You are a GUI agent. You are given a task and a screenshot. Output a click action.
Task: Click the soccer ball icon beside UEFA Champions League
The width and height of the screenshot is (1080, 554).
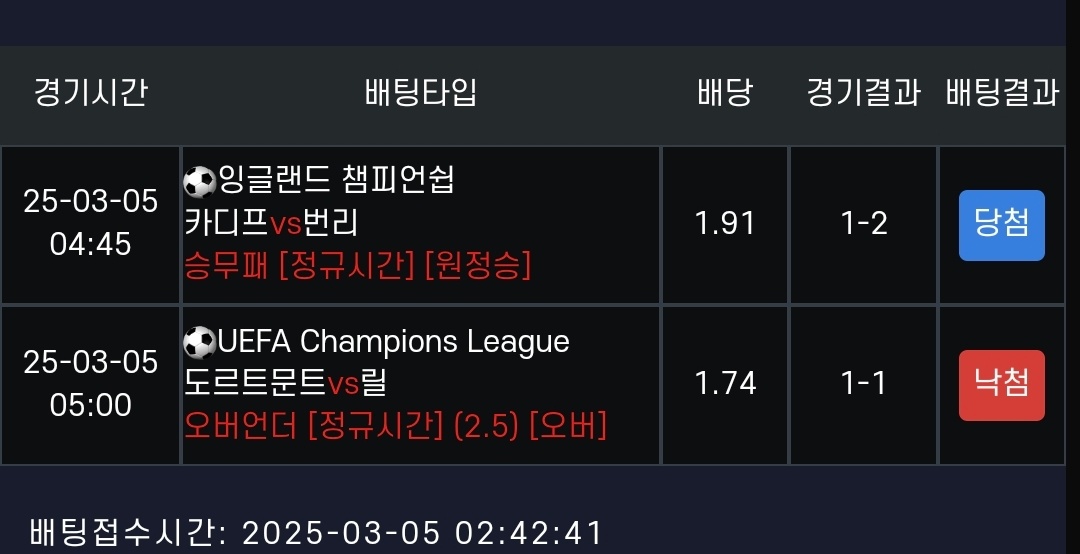[x=200, y=343]
